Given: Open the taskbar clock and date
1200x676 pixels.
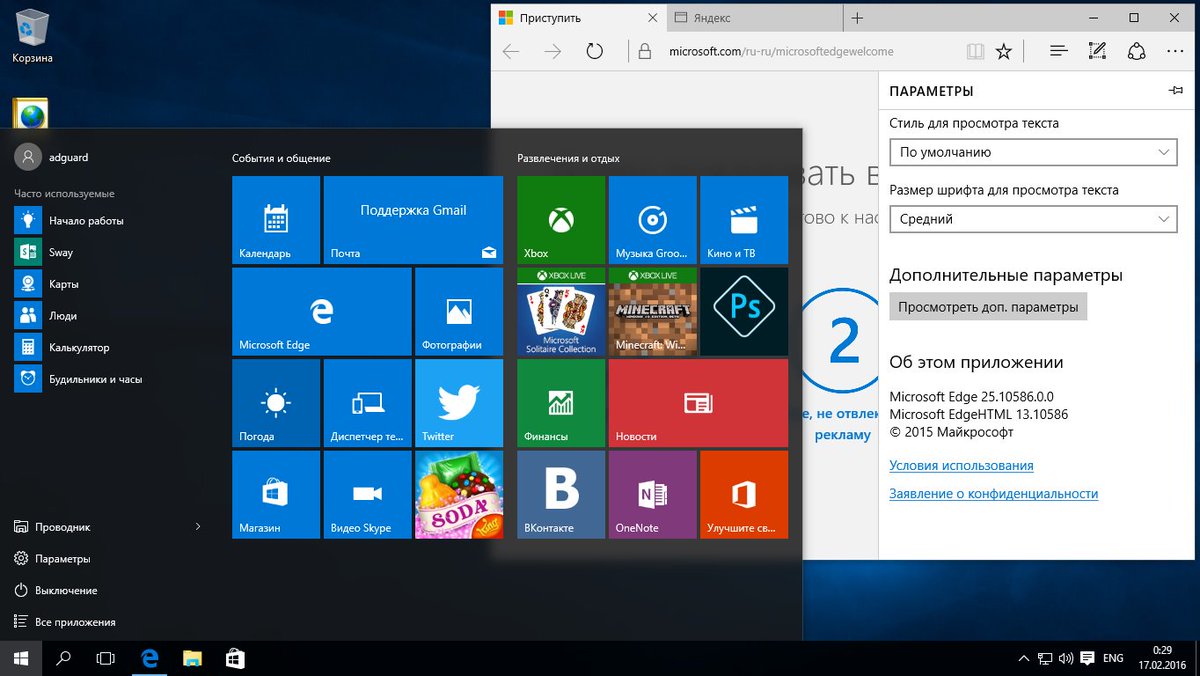Looking at the screenshot, I should point(1161,658).
